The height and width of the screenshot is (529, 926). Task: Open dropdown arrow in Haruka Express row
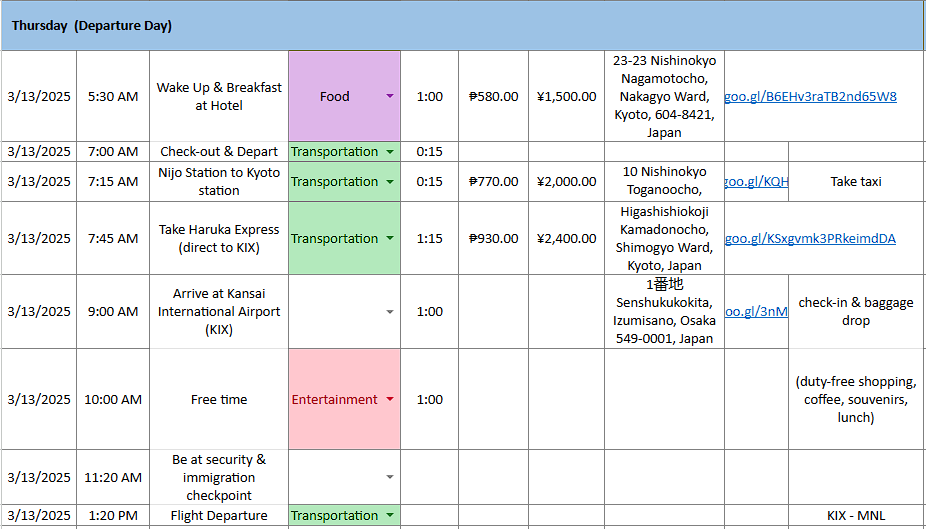(390, 239)
